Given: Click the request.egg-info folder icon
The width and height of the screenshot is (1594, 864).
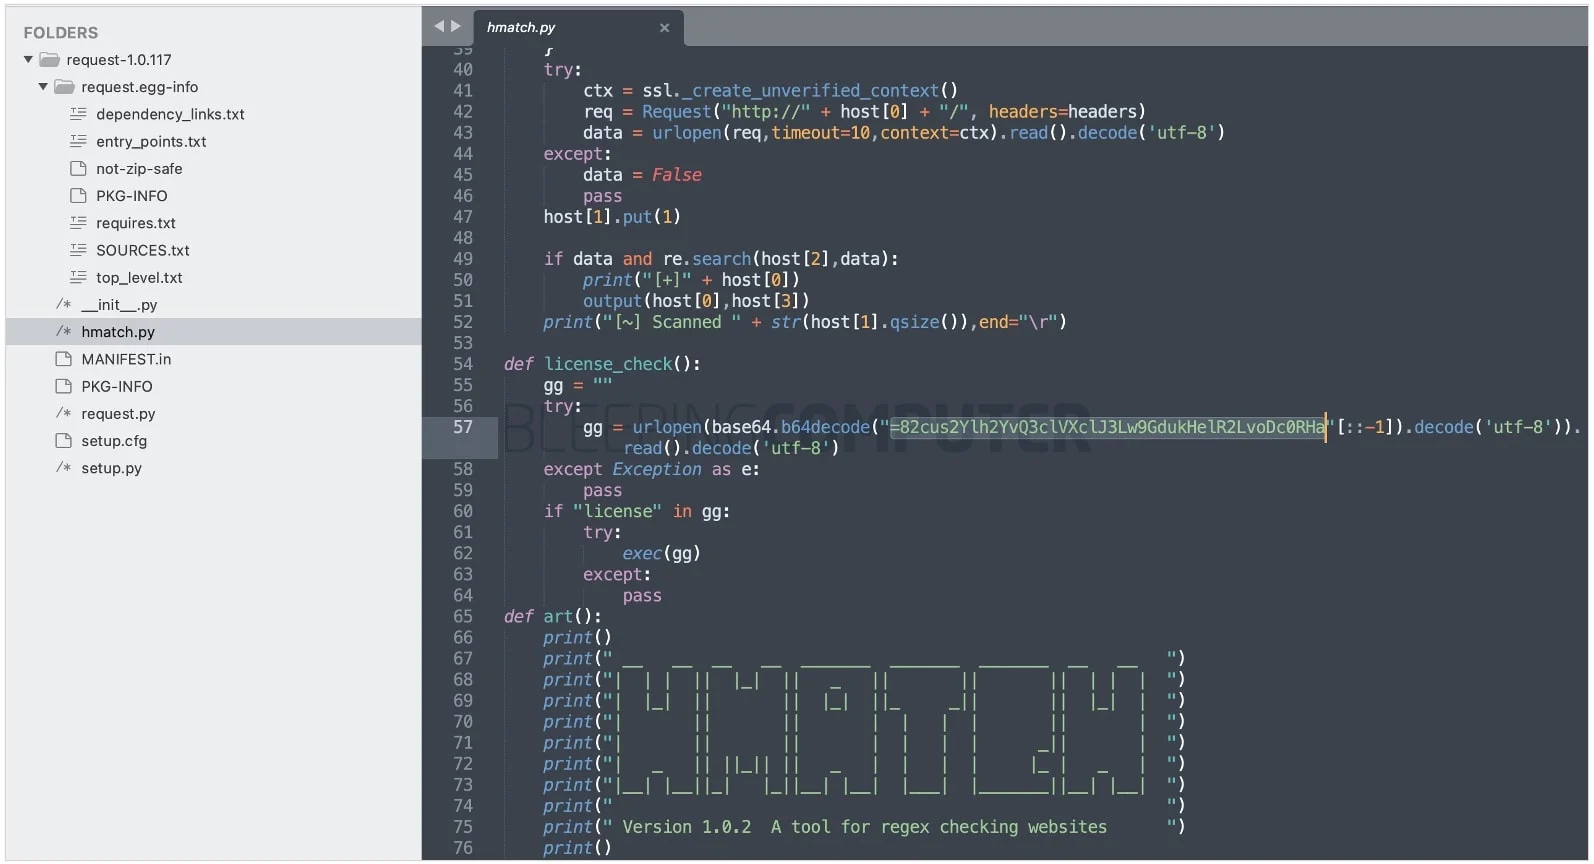Looking at the screenshot, I should pyautogui.click(x=64, y=87).
